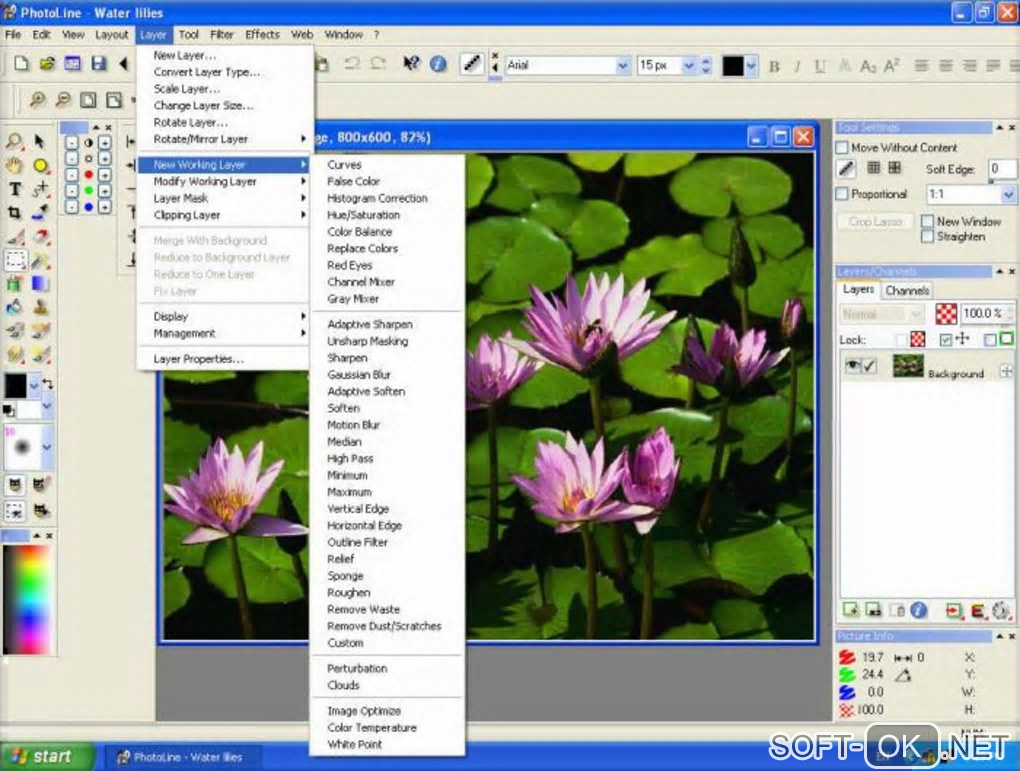
Task: Toggle the lock transparency checkbox
Action: (901, 340)
